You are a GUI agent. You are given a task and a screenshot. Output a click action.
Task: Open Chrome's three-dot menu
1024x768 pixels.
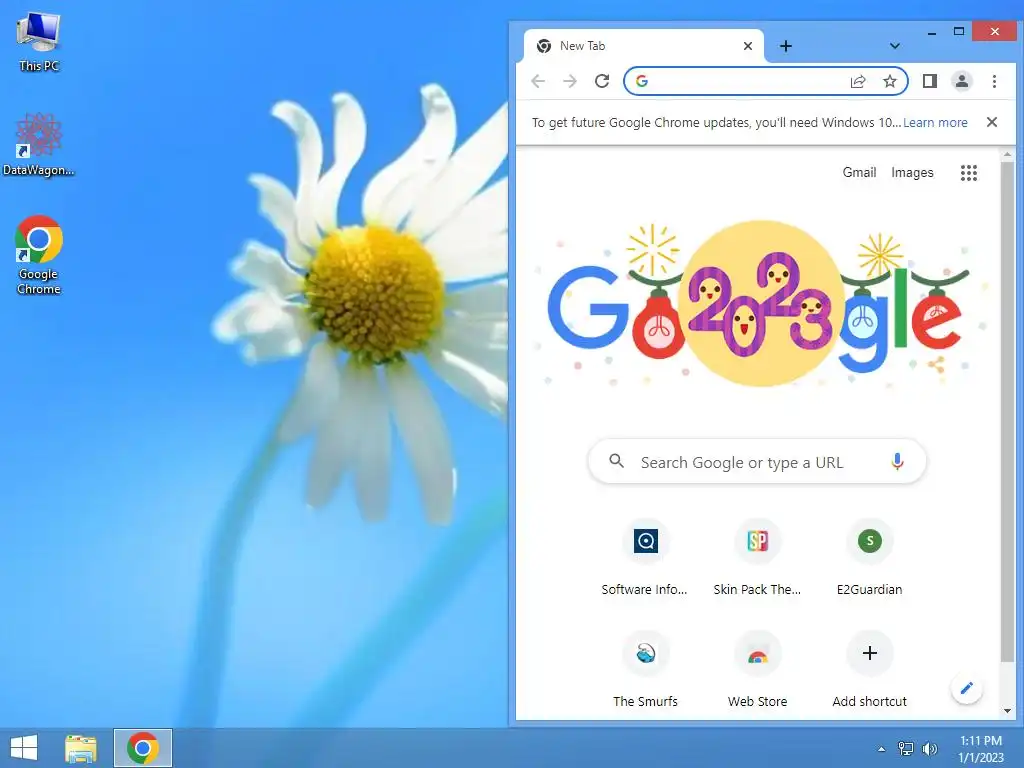[994, 81]
